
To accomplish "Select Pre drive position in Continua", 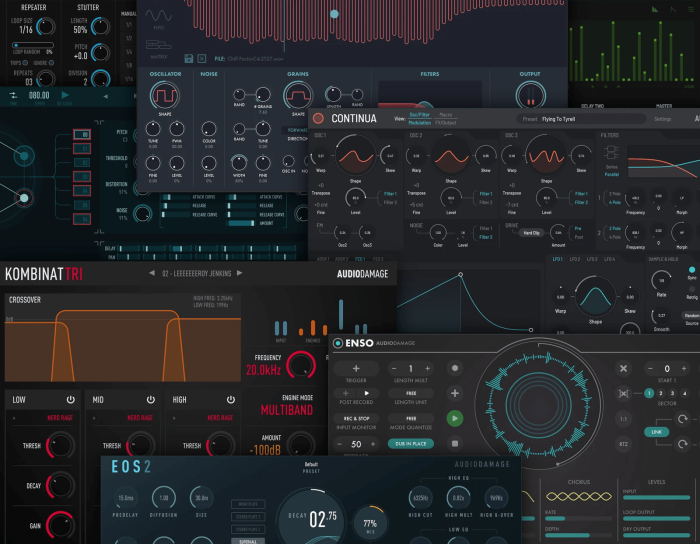I will (578, 228).
